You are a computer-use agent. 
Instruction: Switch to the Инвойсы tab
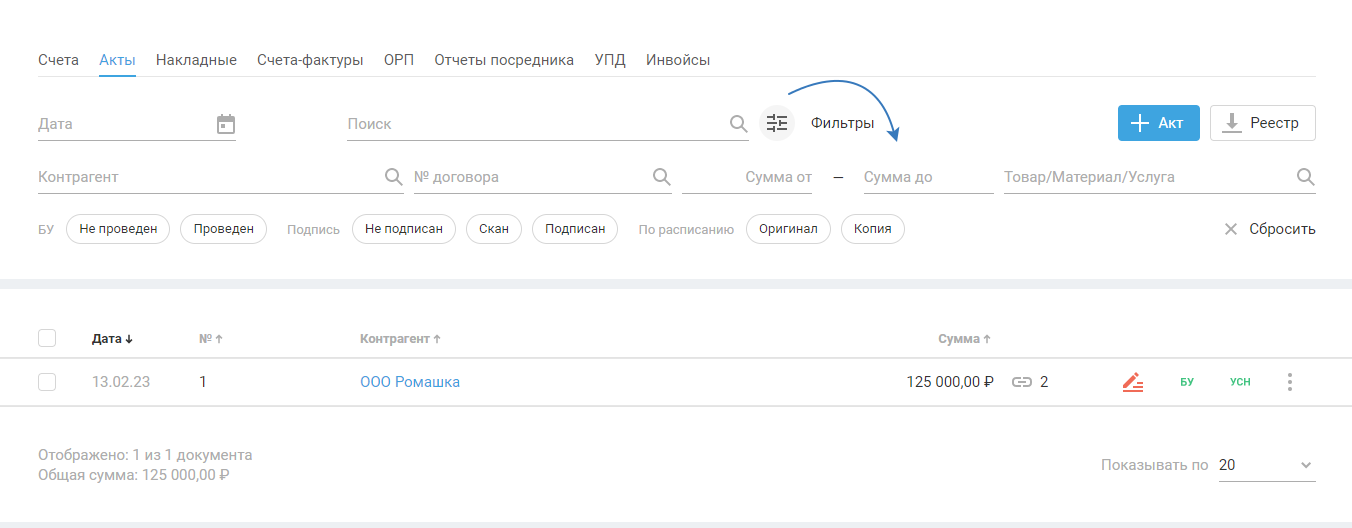pos(678,60)
